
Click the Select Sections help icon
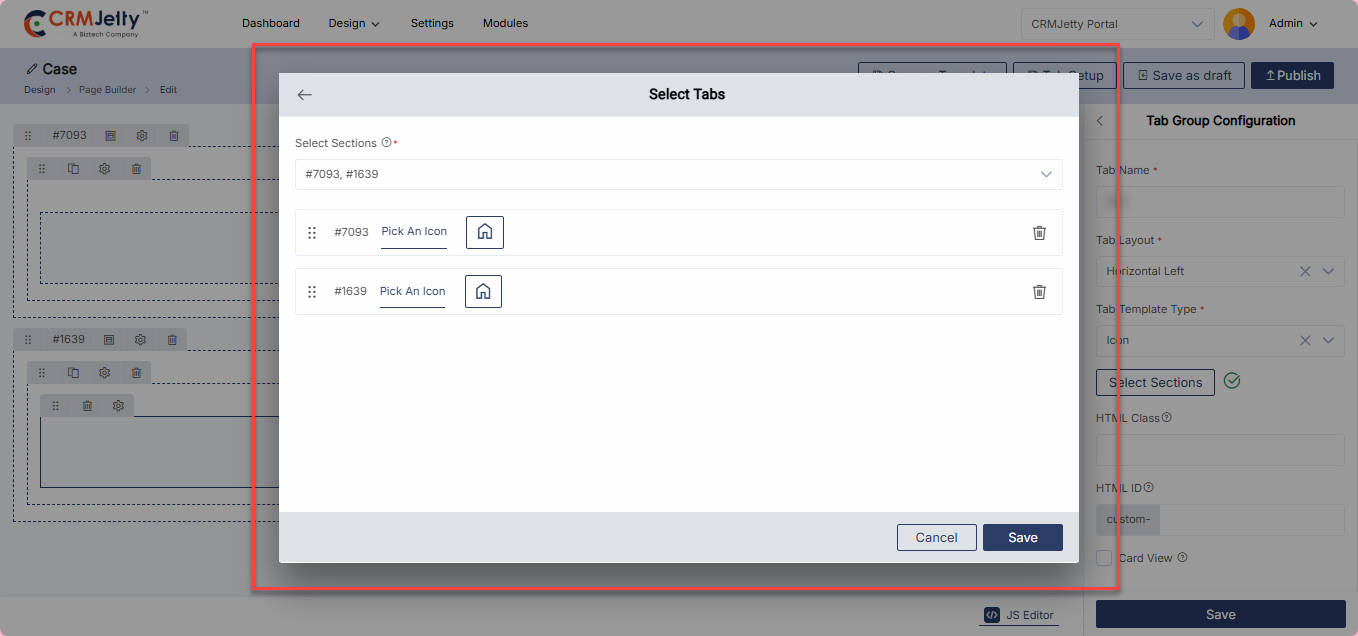pos(386,143)
